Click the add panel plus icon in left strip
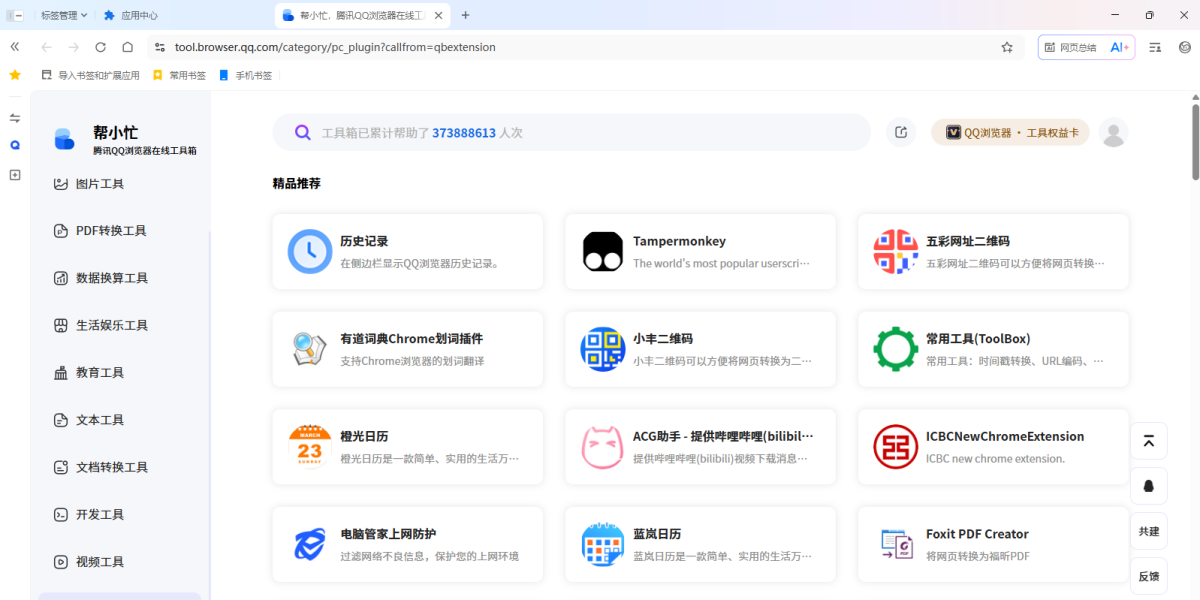 tap(15, 175)
